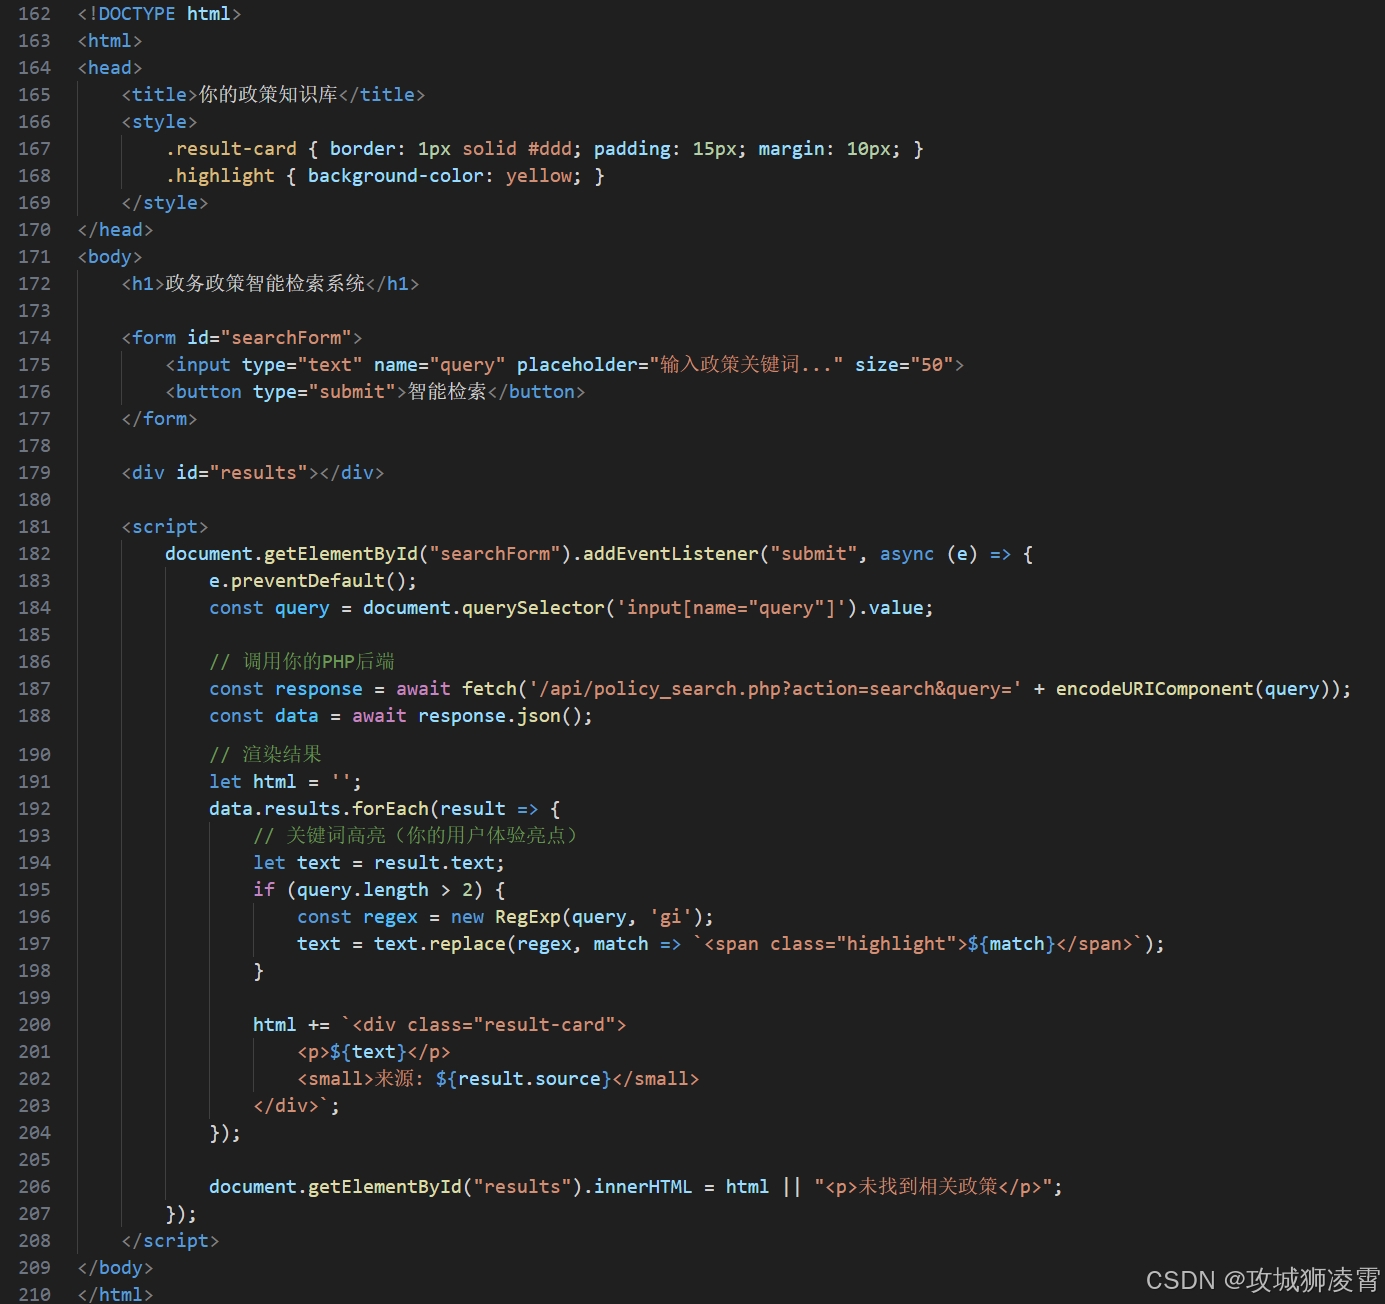This screenshot has height=1304, width=1385.
Task: Click the closing form tag
Action: coord(159,419)
